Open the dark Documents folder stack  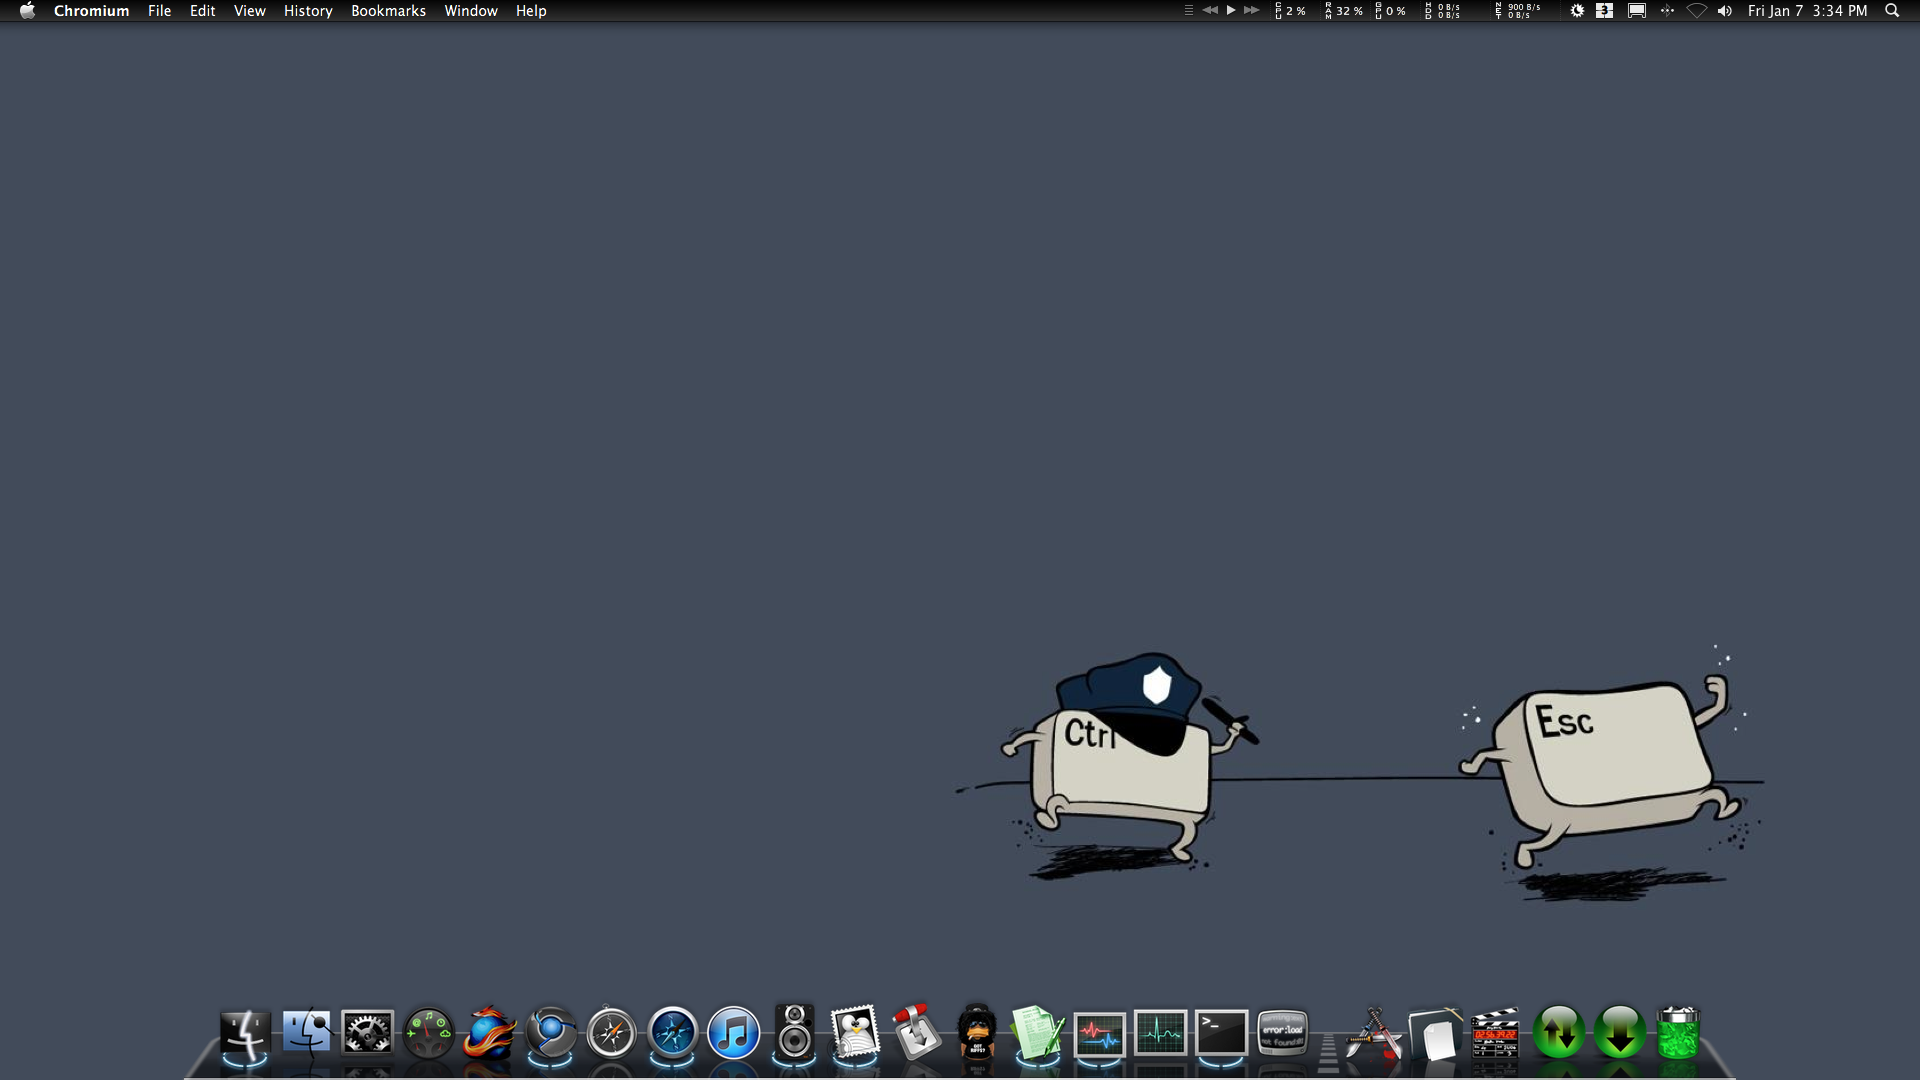pyautogui.click(x=1435, y=1034)
